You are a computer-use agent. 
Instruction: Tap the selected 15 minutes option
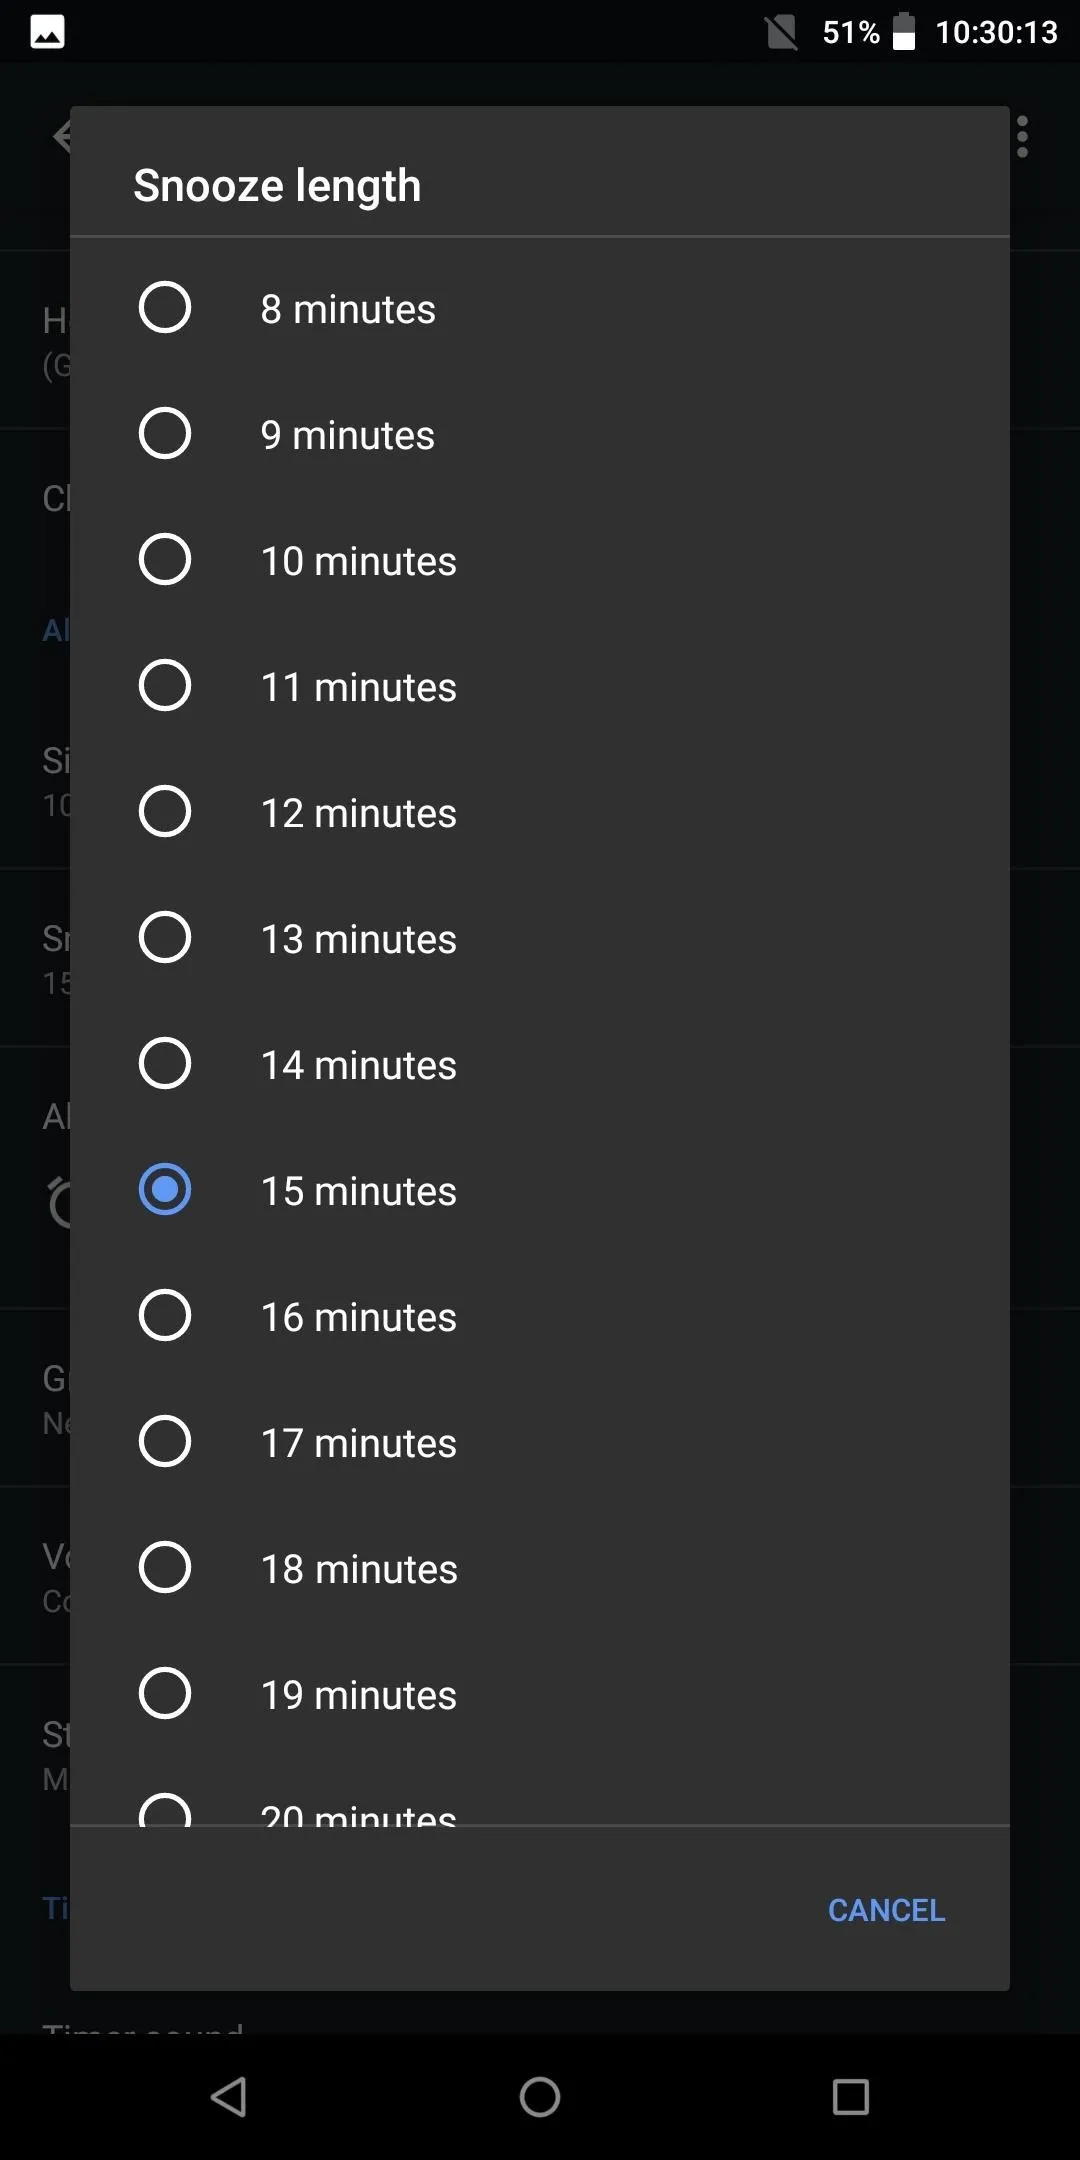pyautogui.click(x=539, y=1189)
